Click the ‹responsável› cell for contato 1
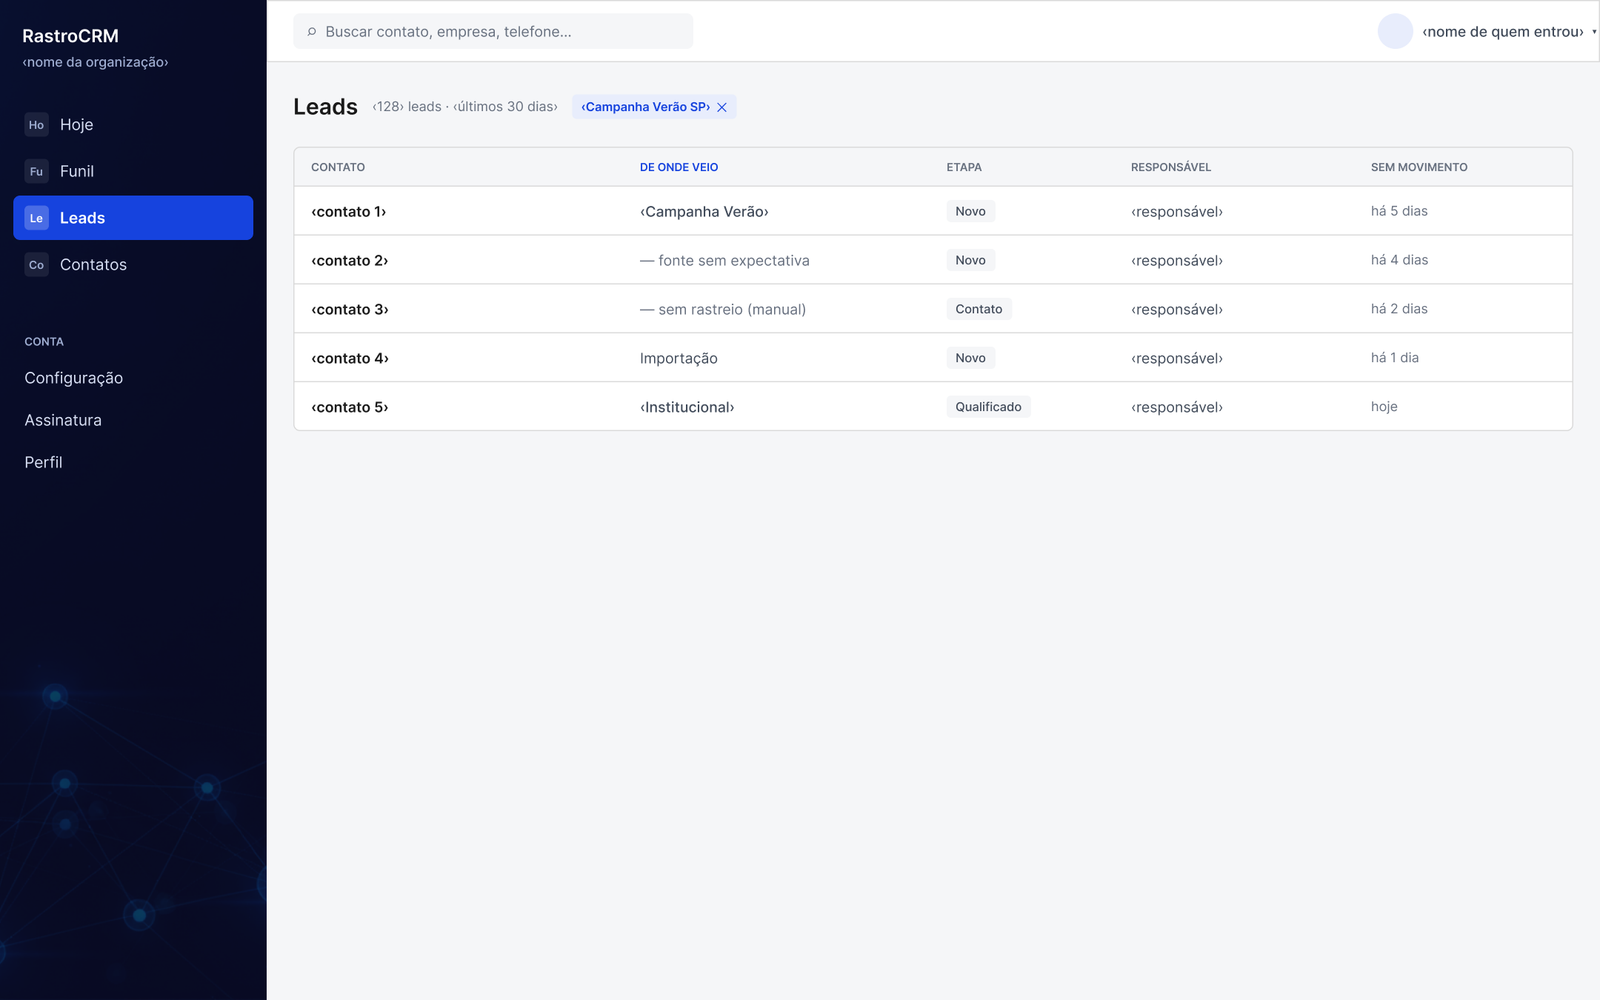1600x1000 pixels. [x=1177, y=212]
